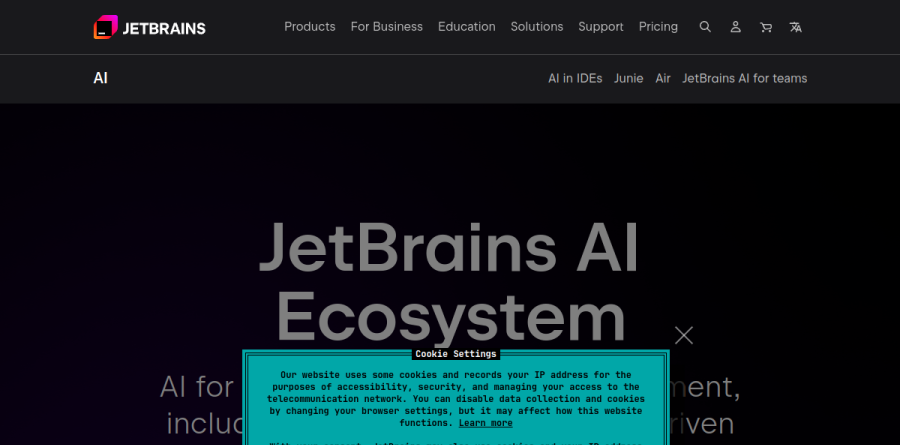Screen dimensions: 900x445
Task: Open the Products menu
Action: point(310,27)
